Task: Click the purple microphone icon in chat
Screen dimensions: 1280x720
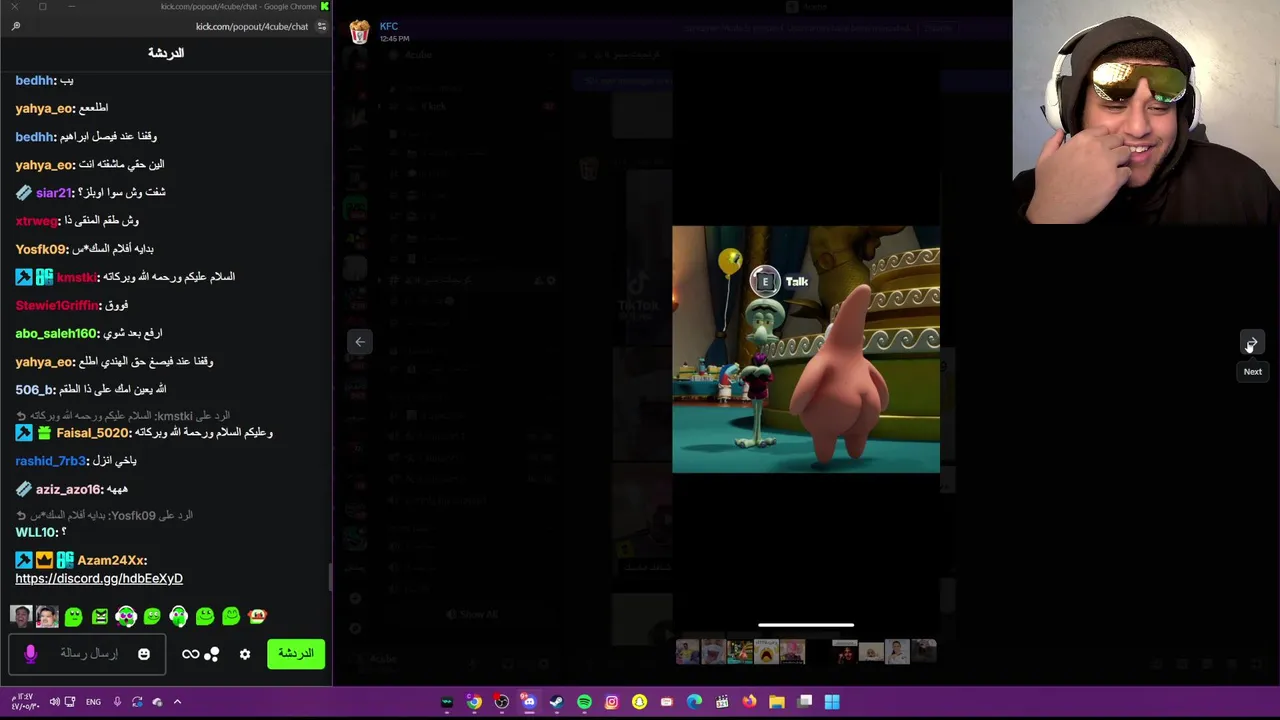Action: point(30,654)
